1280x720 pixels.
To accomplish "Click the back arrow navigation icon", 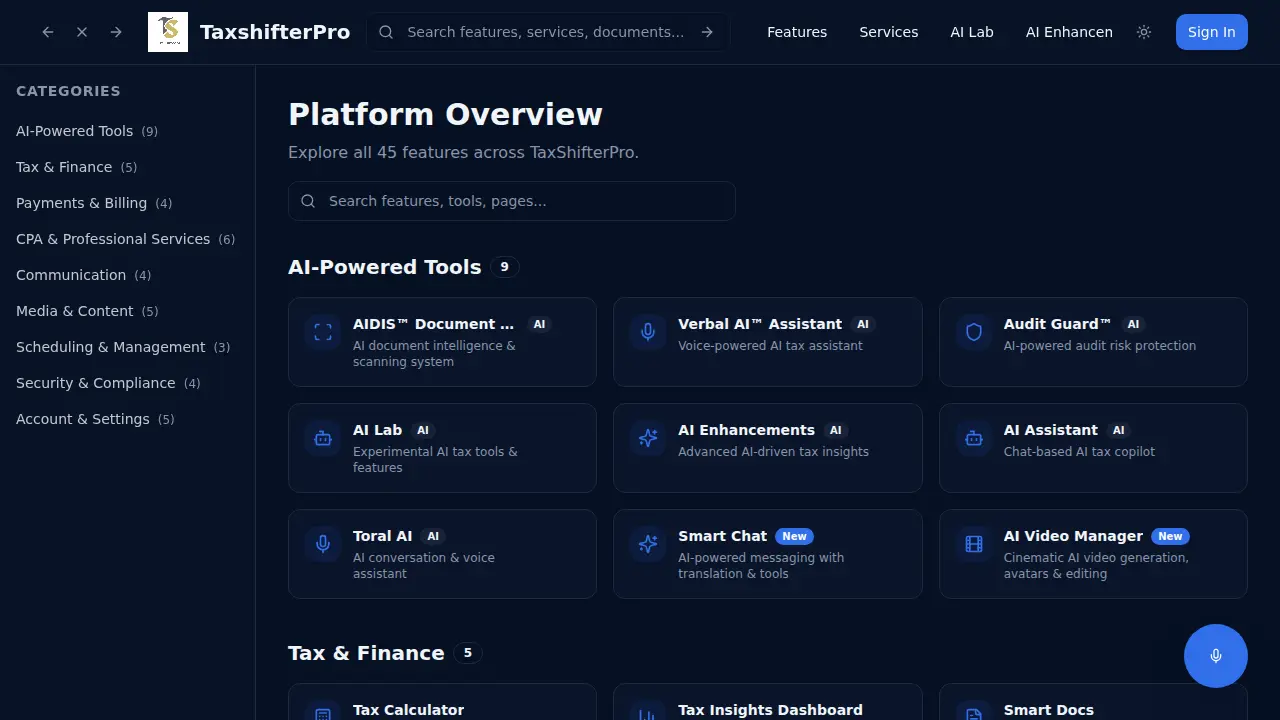I will pos(48,32).
